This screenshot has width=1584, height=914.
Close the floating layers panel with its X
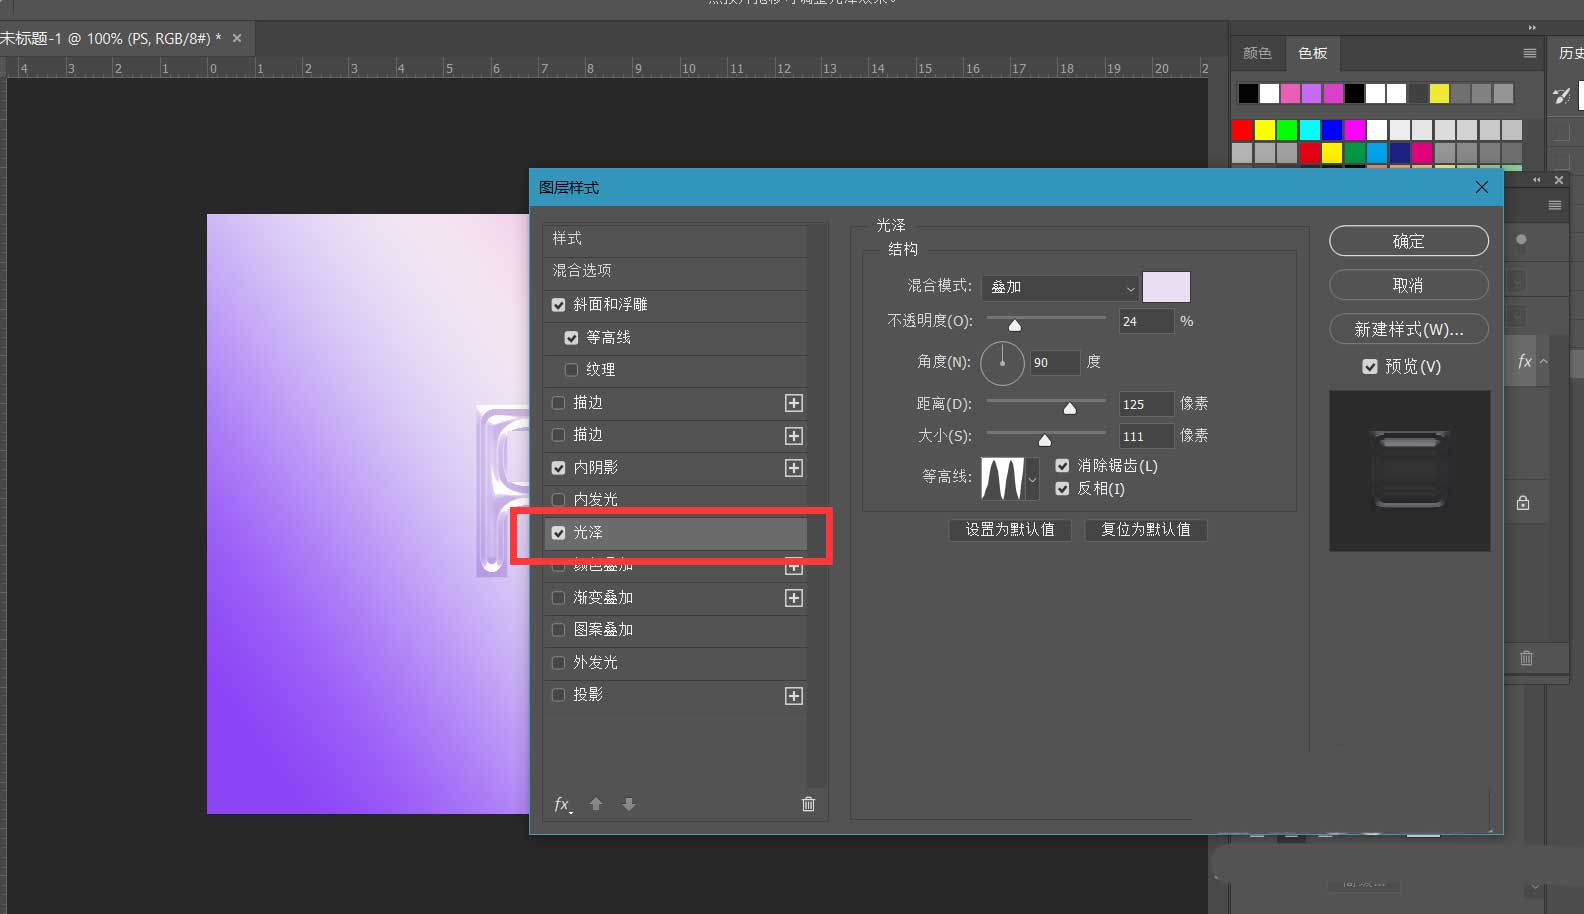[1559, 180]
